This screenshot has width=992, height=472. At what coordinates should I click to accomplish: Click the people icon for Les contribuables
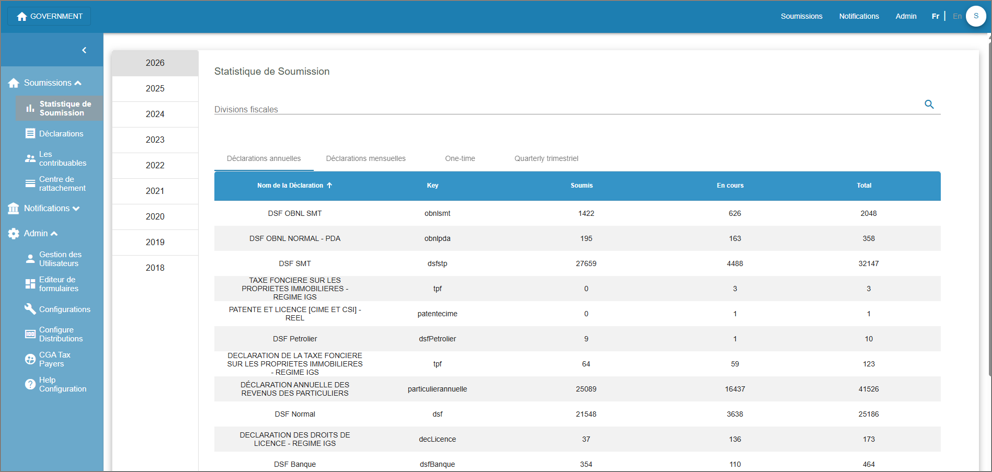[x=30, y=158]
